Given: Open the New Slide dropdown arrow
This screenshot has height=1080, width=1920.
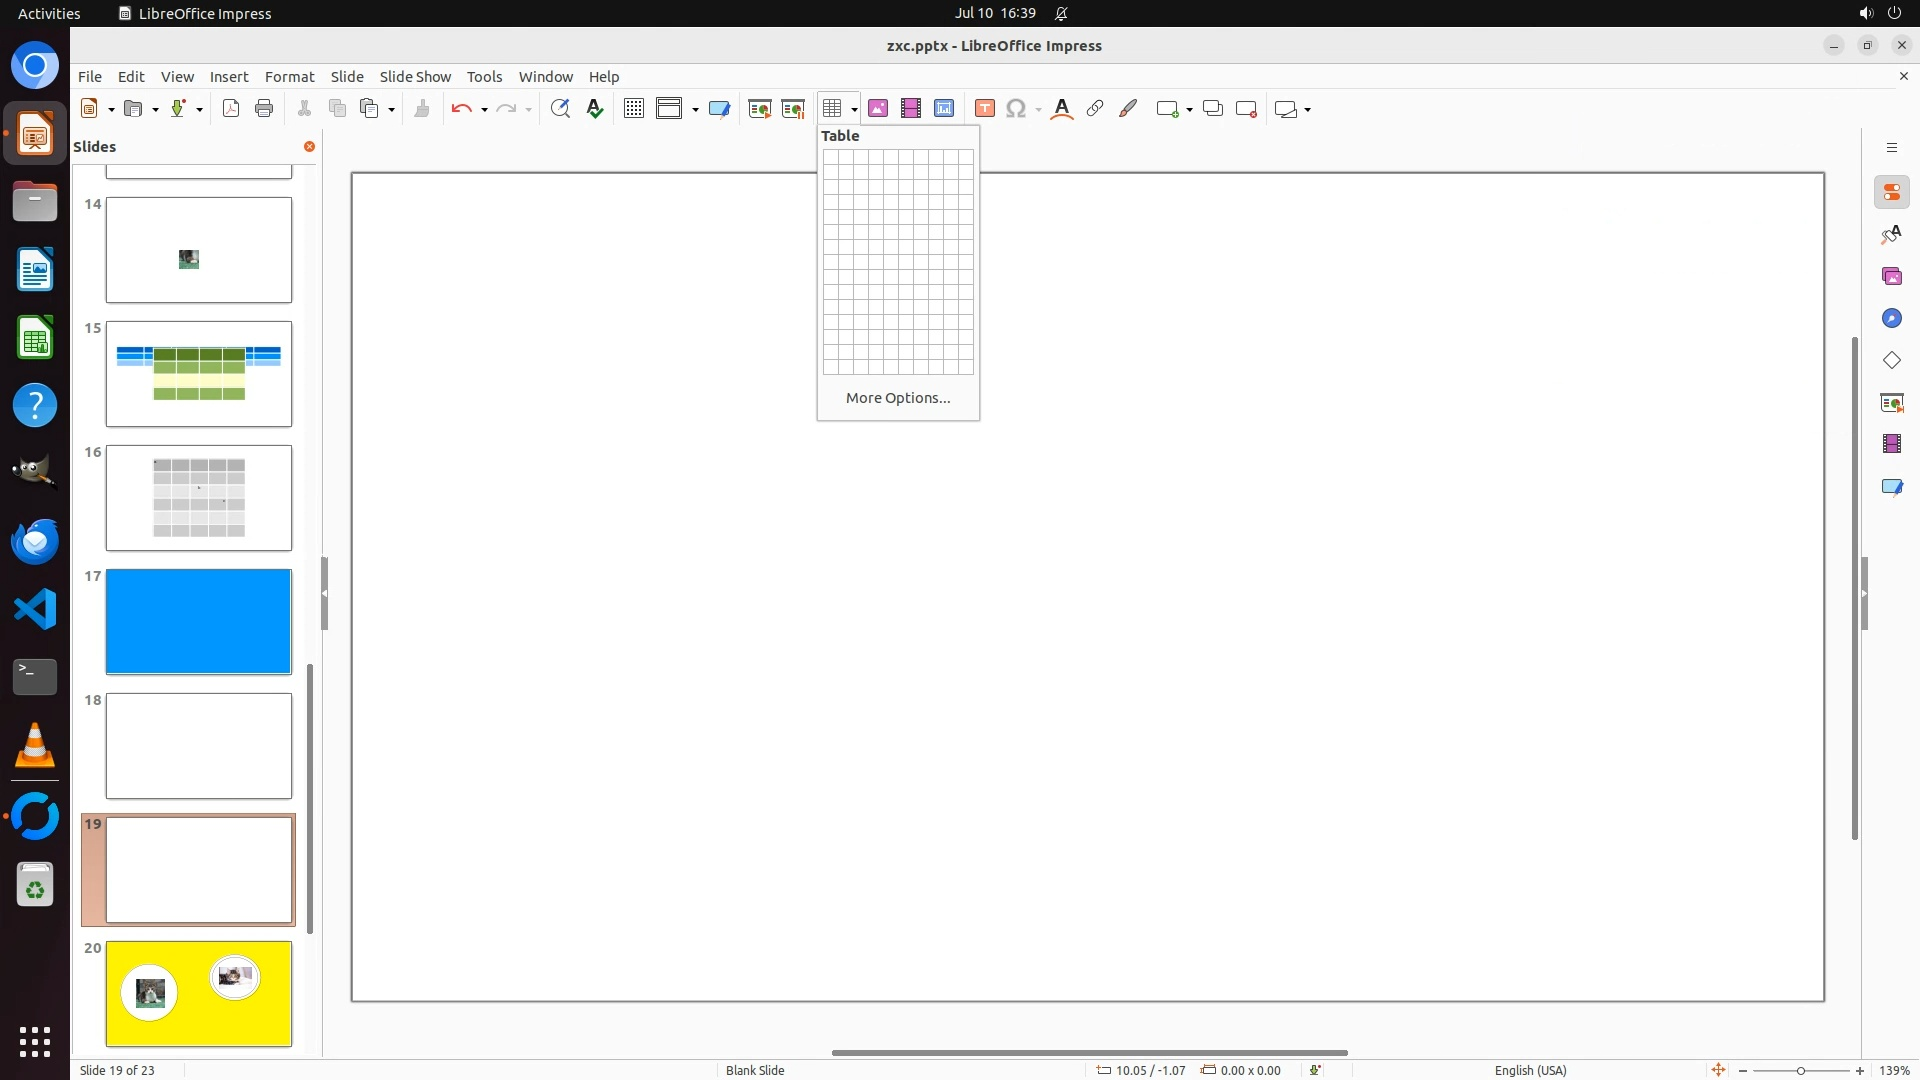Looking at the screenshot, I should click(1189, 110).
